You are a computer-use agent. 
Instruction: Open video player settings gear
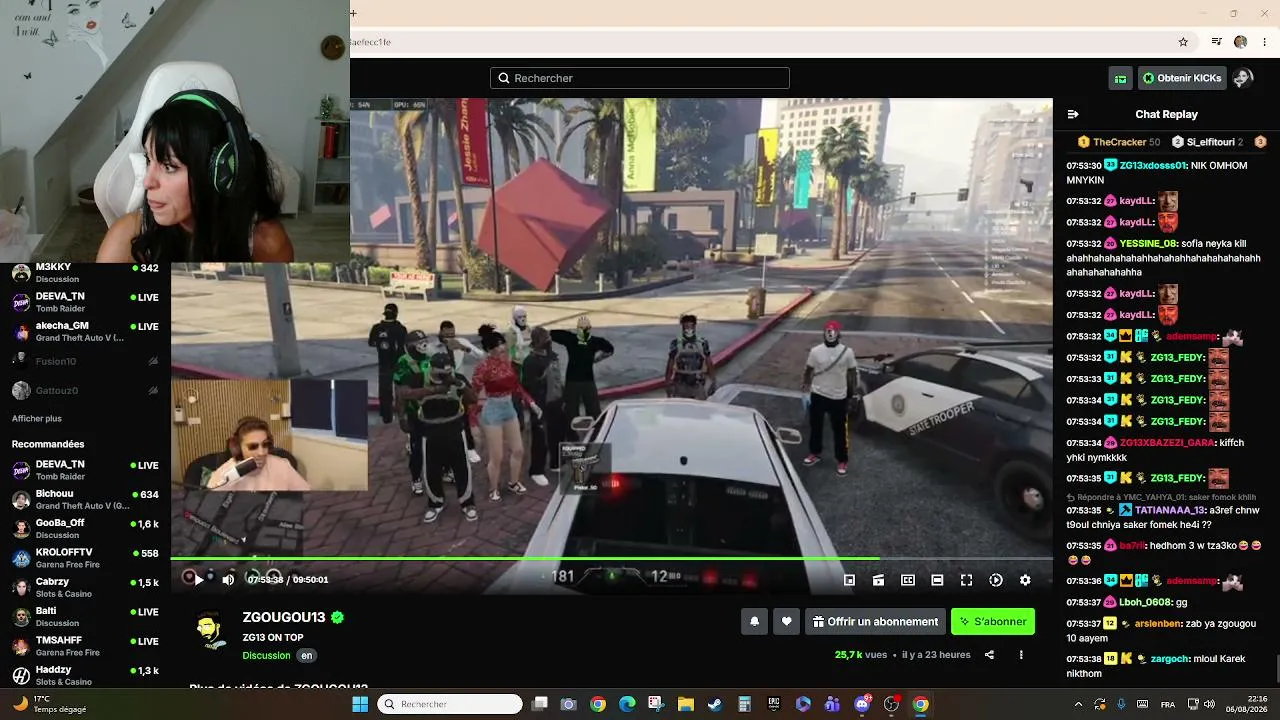tap(1025, 580)
